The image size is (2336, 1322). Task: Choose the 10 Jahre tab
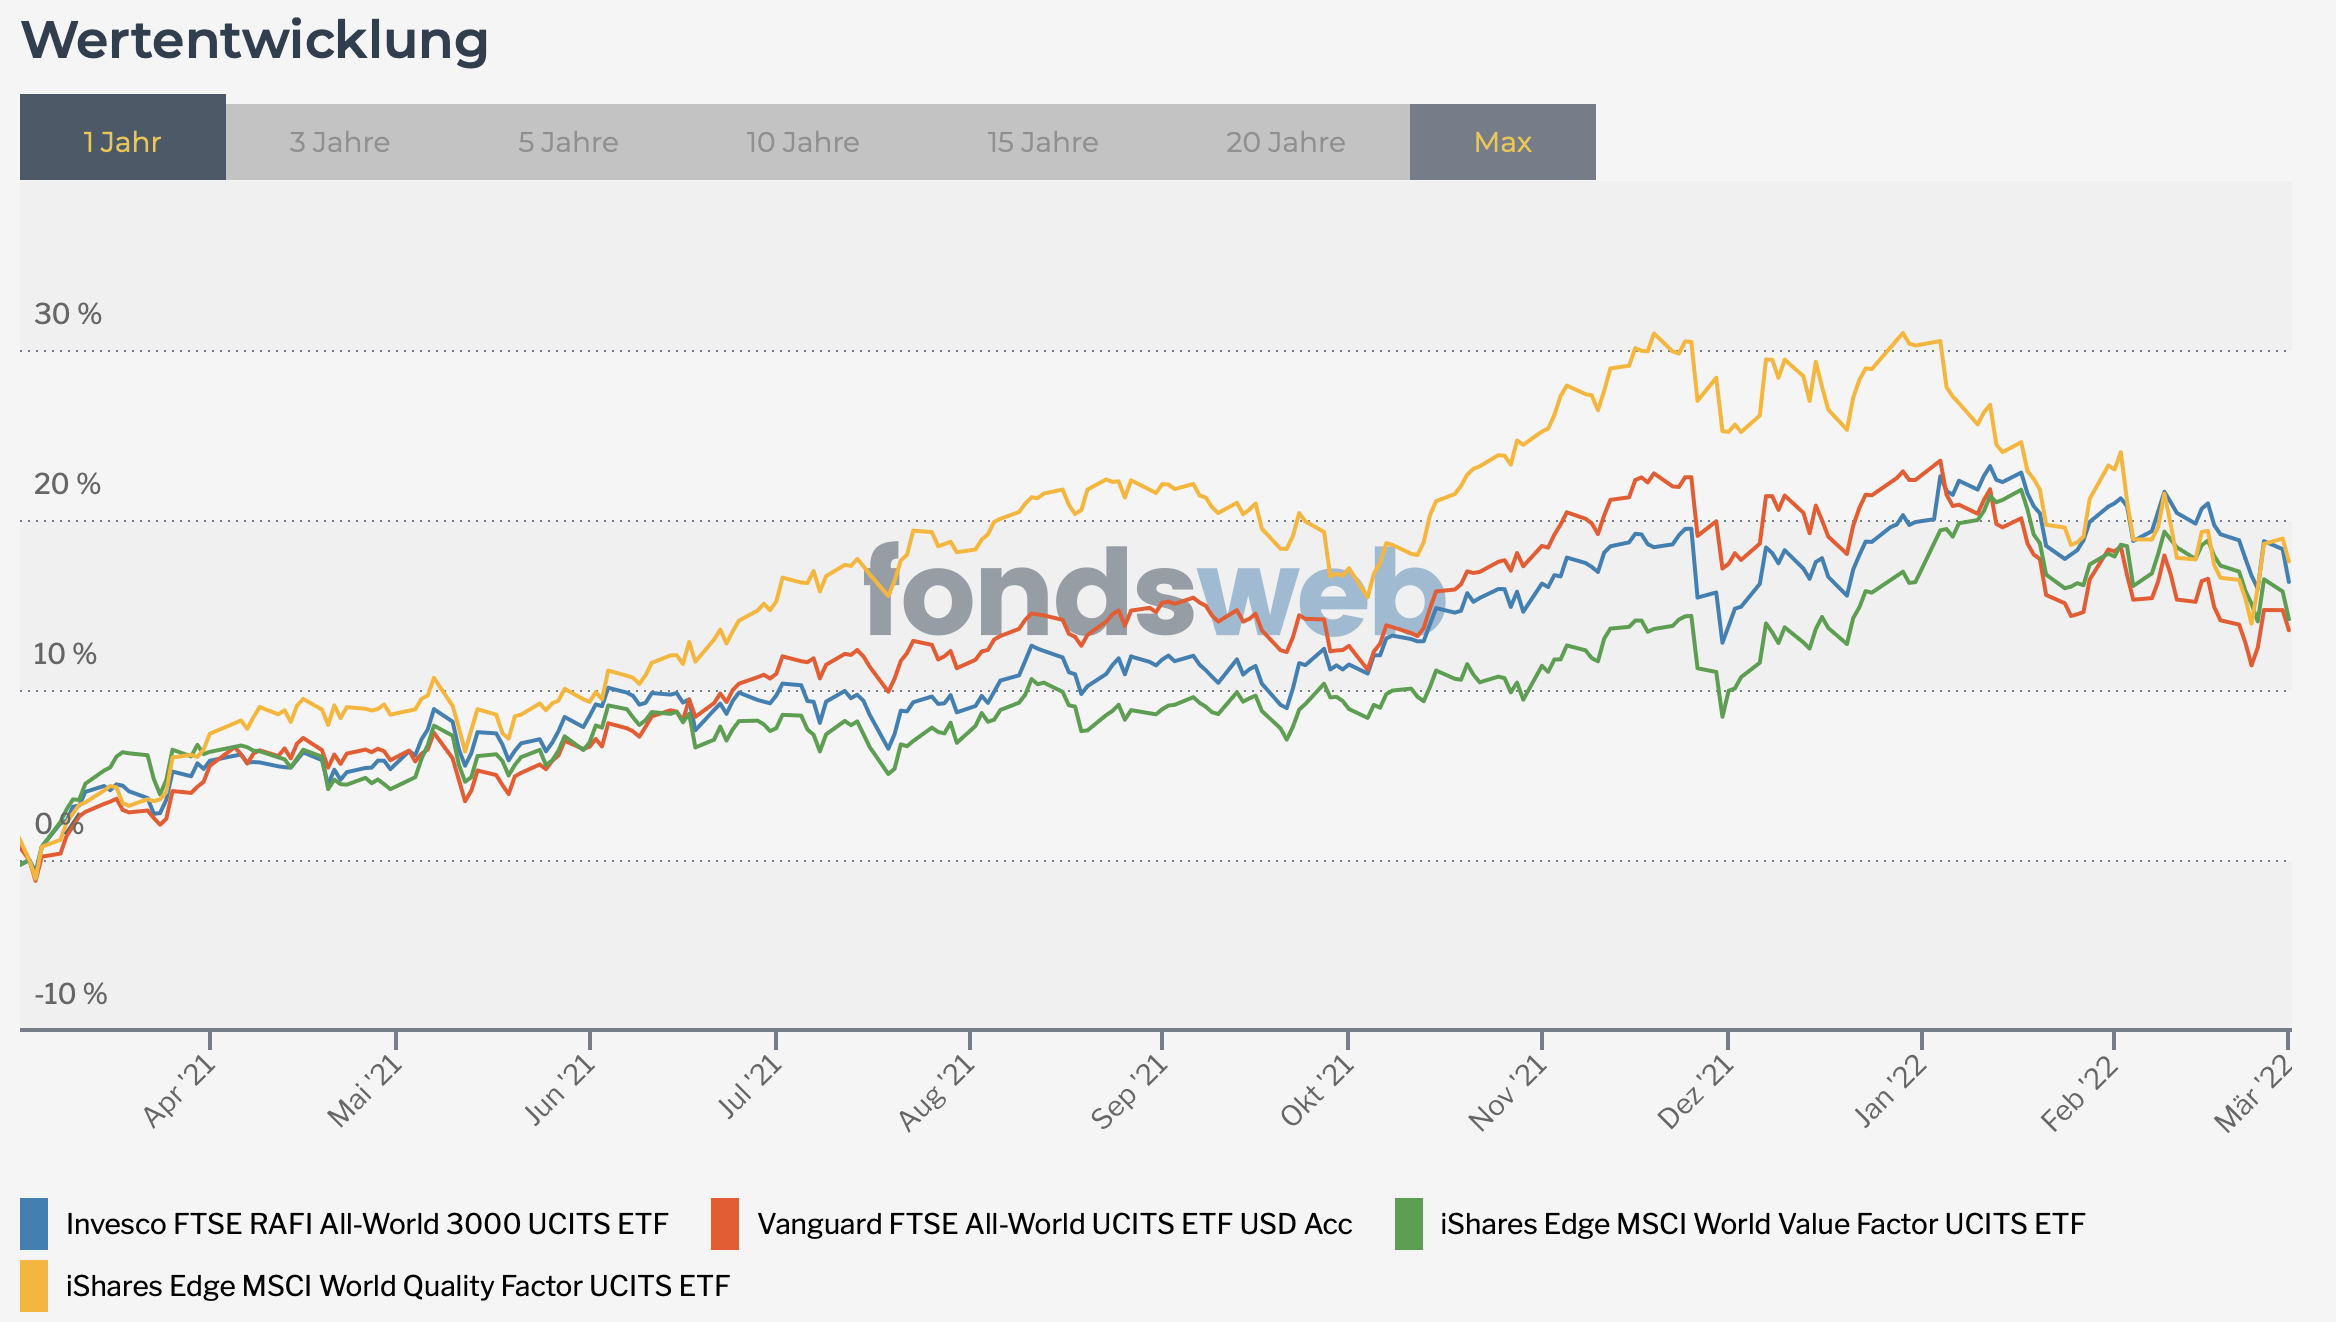point(802,142)
